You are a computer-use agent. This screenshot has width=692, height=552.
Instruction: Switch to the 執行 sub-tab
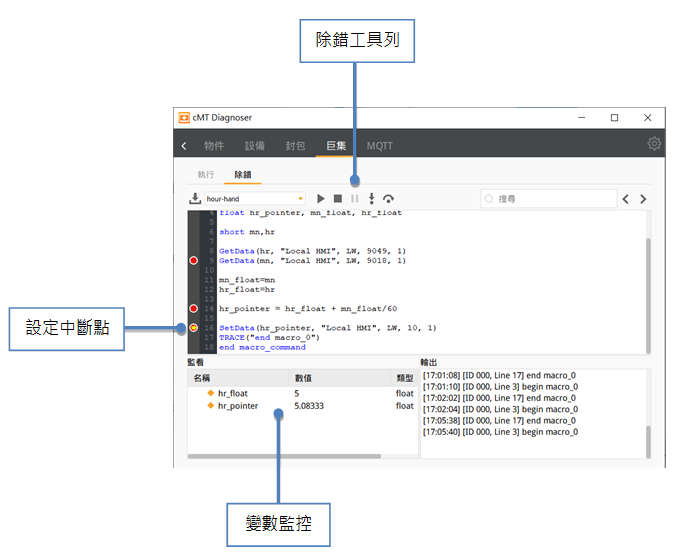click(206, 174)
